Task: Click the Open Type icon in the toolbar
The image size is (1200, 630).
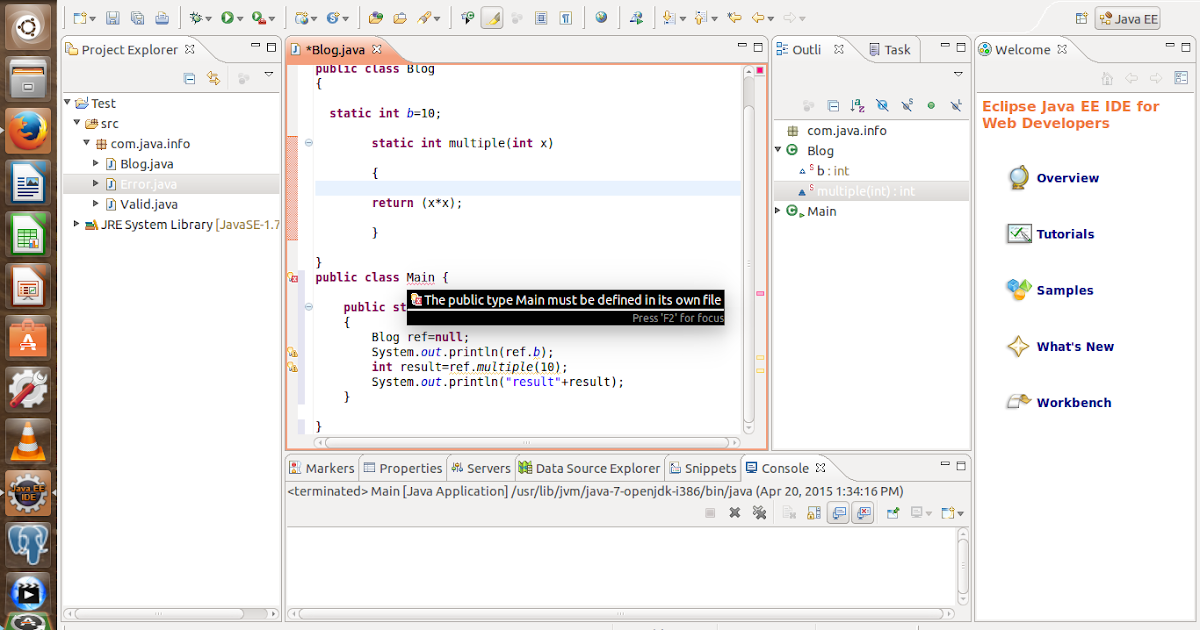Action: [x=375, y=18]
